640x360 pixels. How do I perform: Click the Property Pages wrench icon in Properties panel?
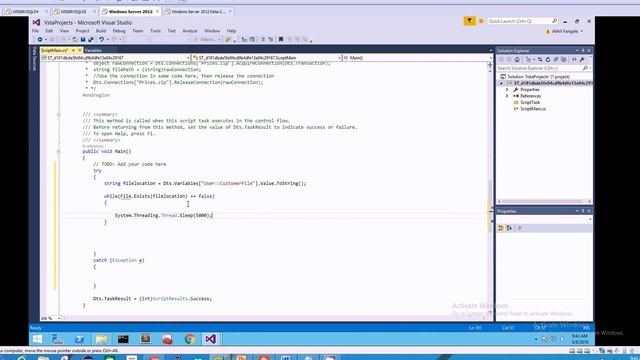point(520,228)
